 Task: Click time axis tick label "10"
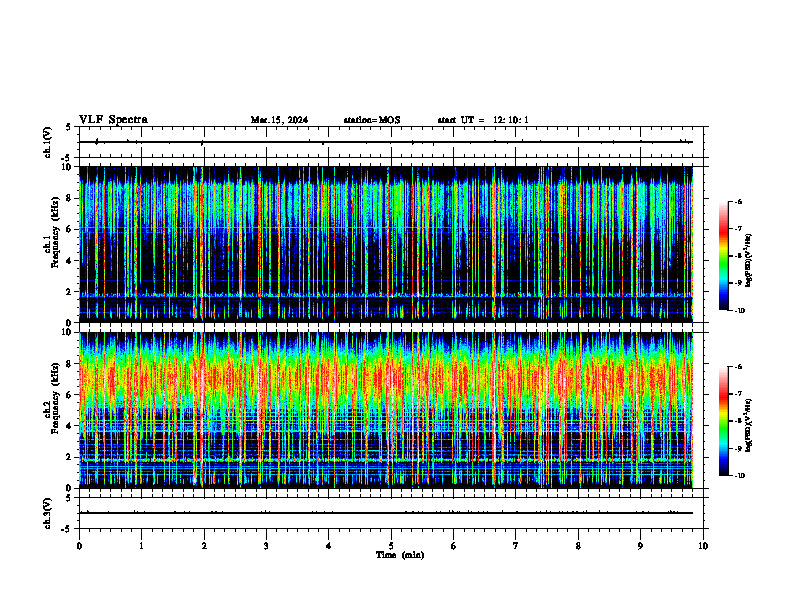(703, 546)
